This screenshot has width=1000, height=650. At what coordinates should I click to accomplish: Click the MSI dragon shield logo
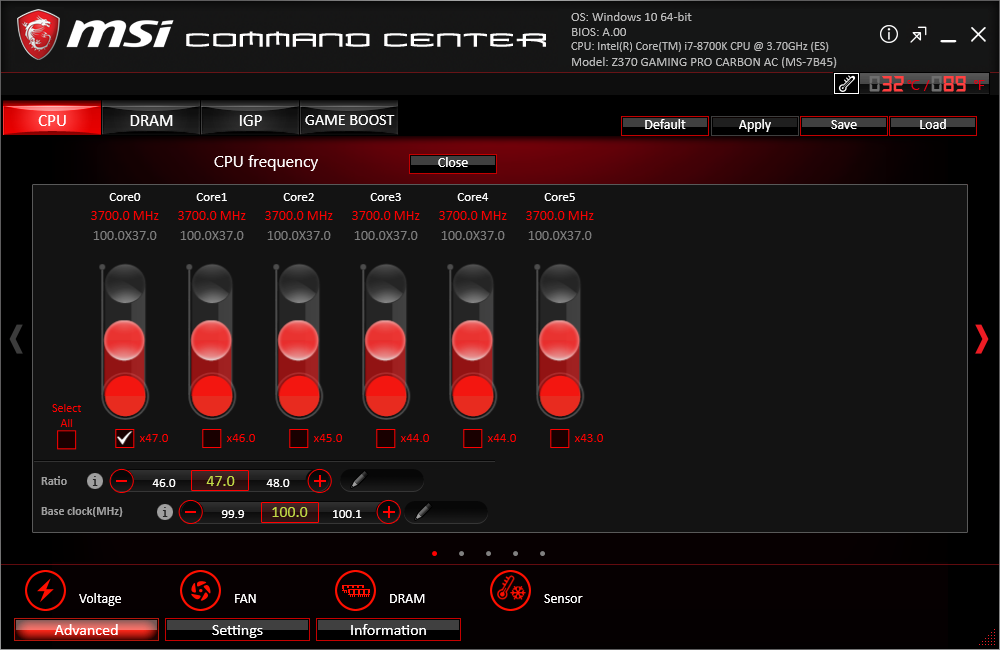point(38,35)
